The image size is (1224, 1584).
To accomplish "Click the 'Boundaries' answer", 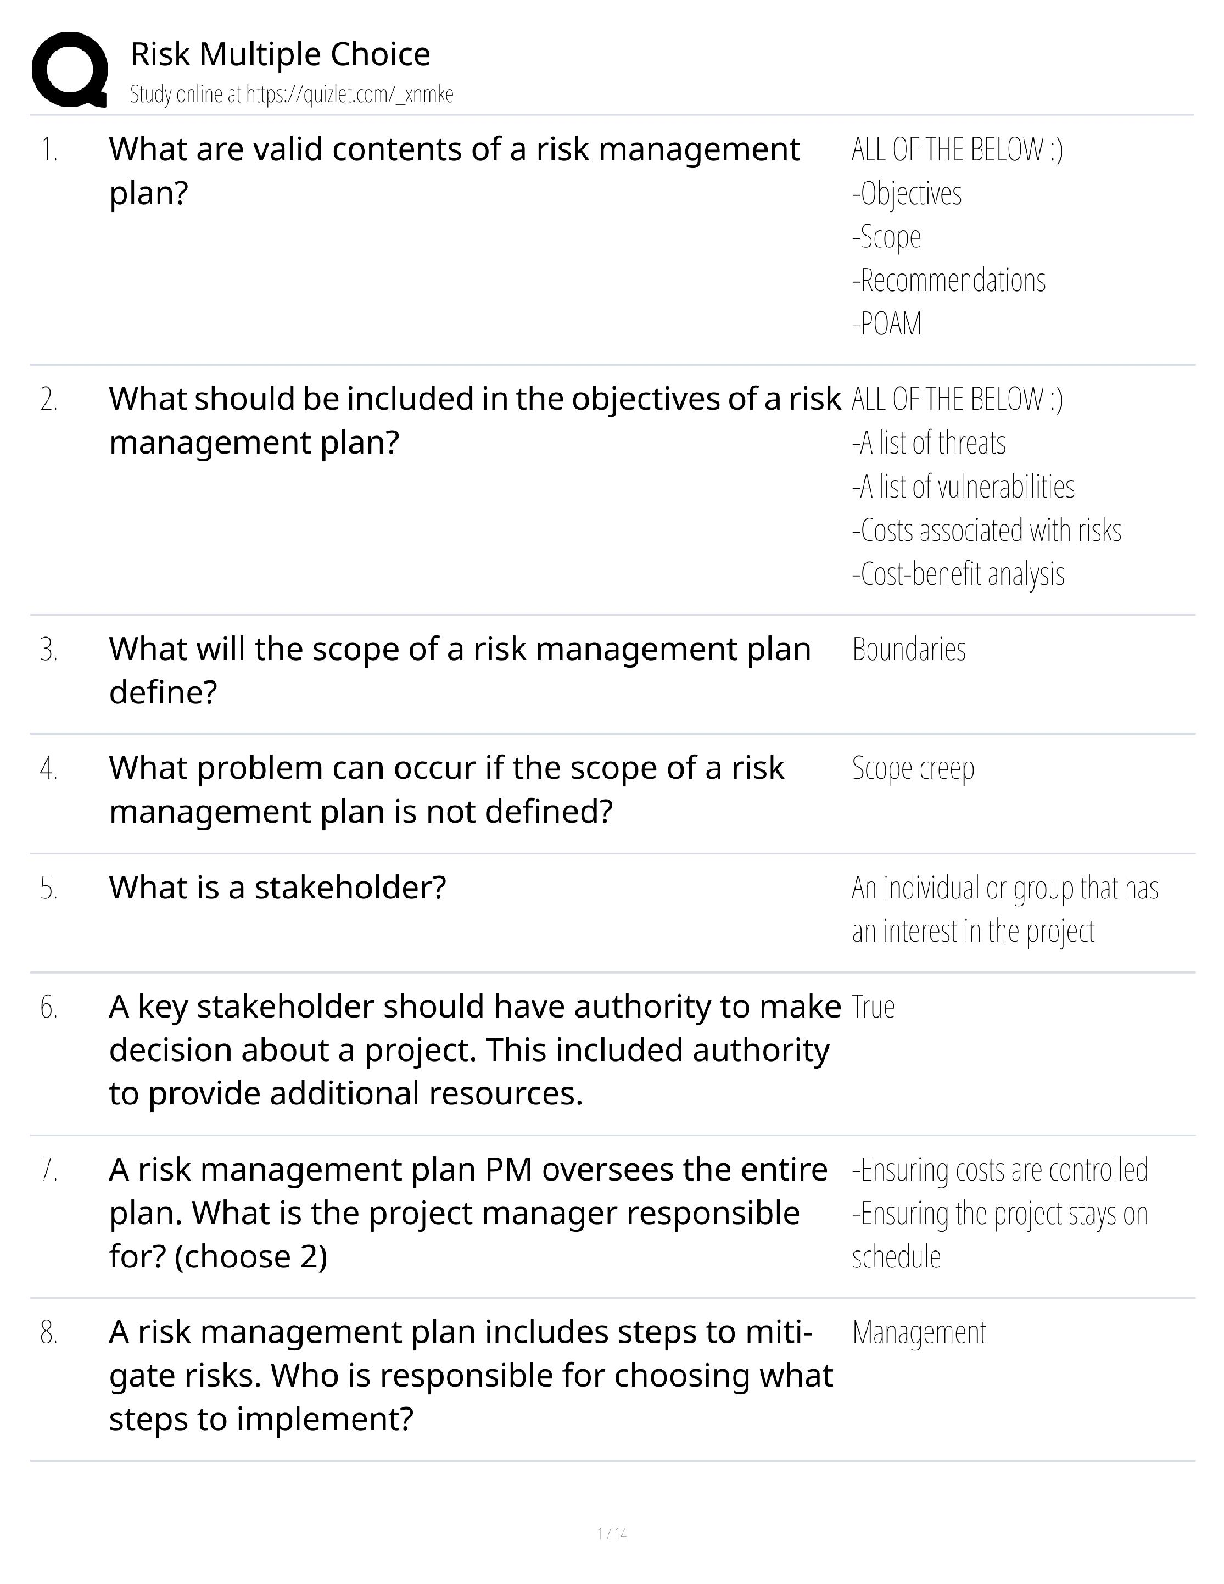I will tap(908, 650).
